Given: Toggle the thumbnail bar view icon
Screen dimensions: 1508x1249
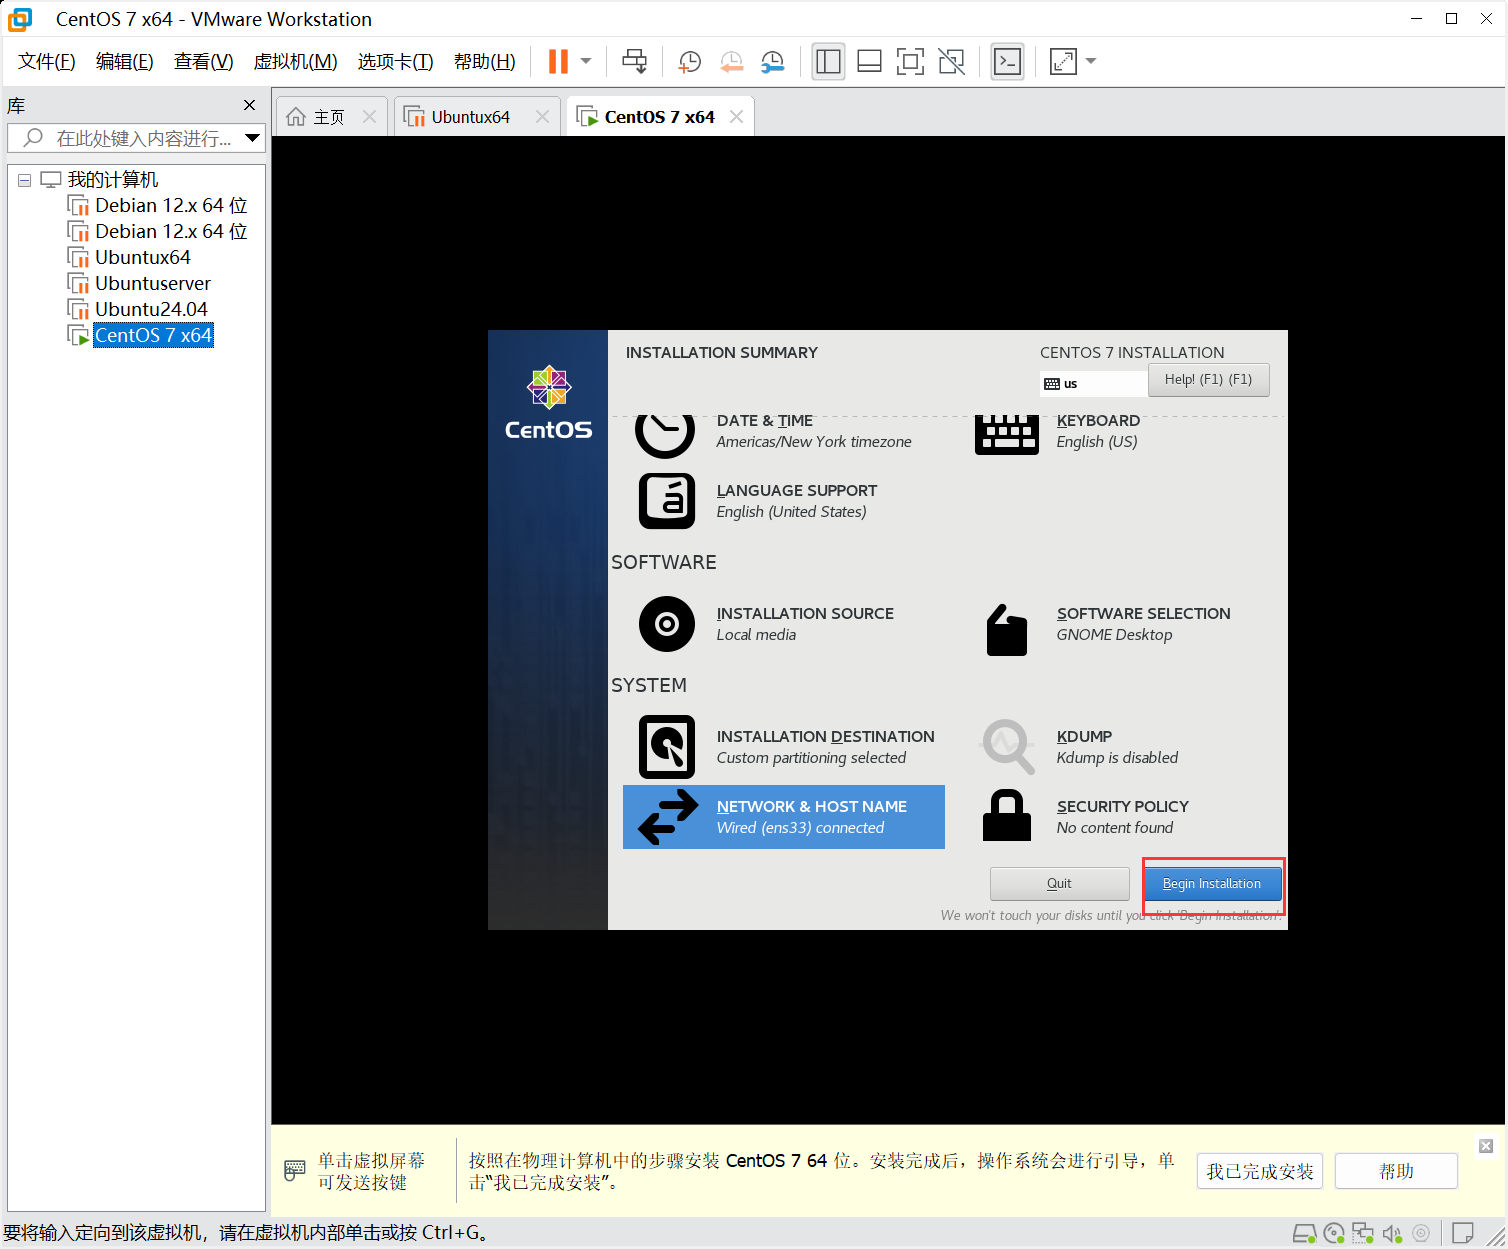Looking at the screenshot, I should click(x=869, y=62).
